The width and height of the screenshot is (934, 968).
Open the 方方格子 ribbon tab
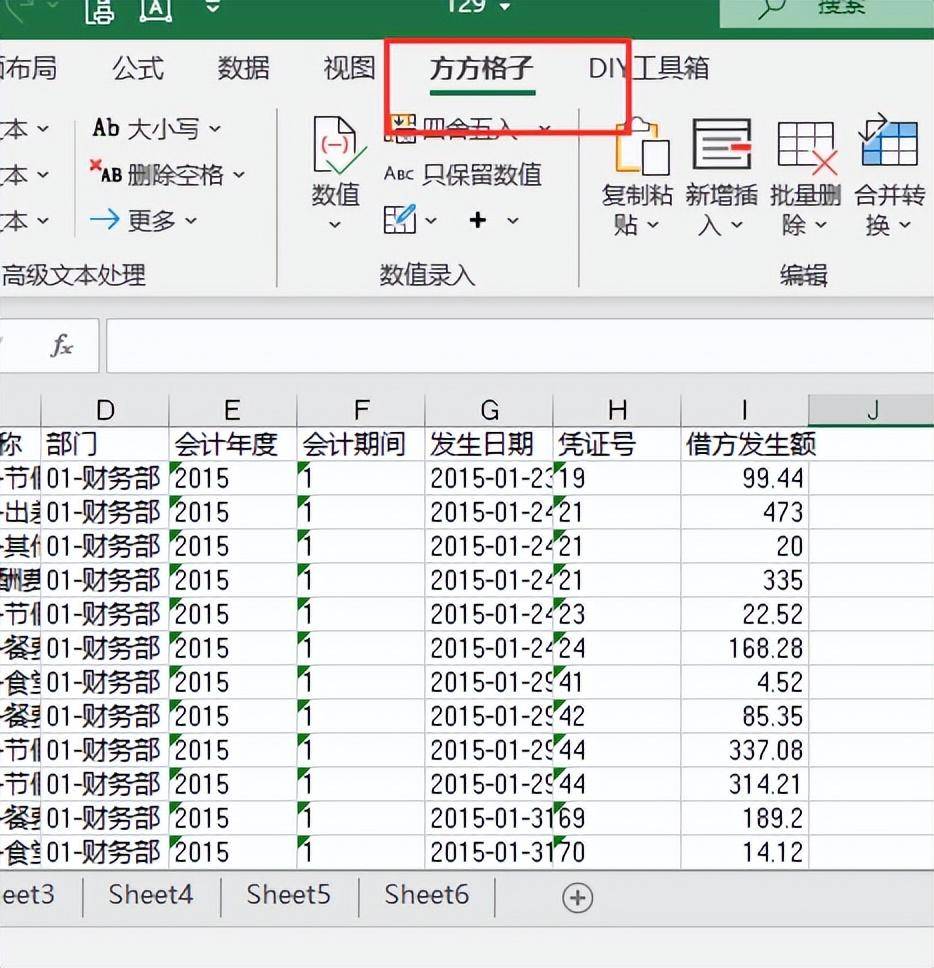coord(482,68)
